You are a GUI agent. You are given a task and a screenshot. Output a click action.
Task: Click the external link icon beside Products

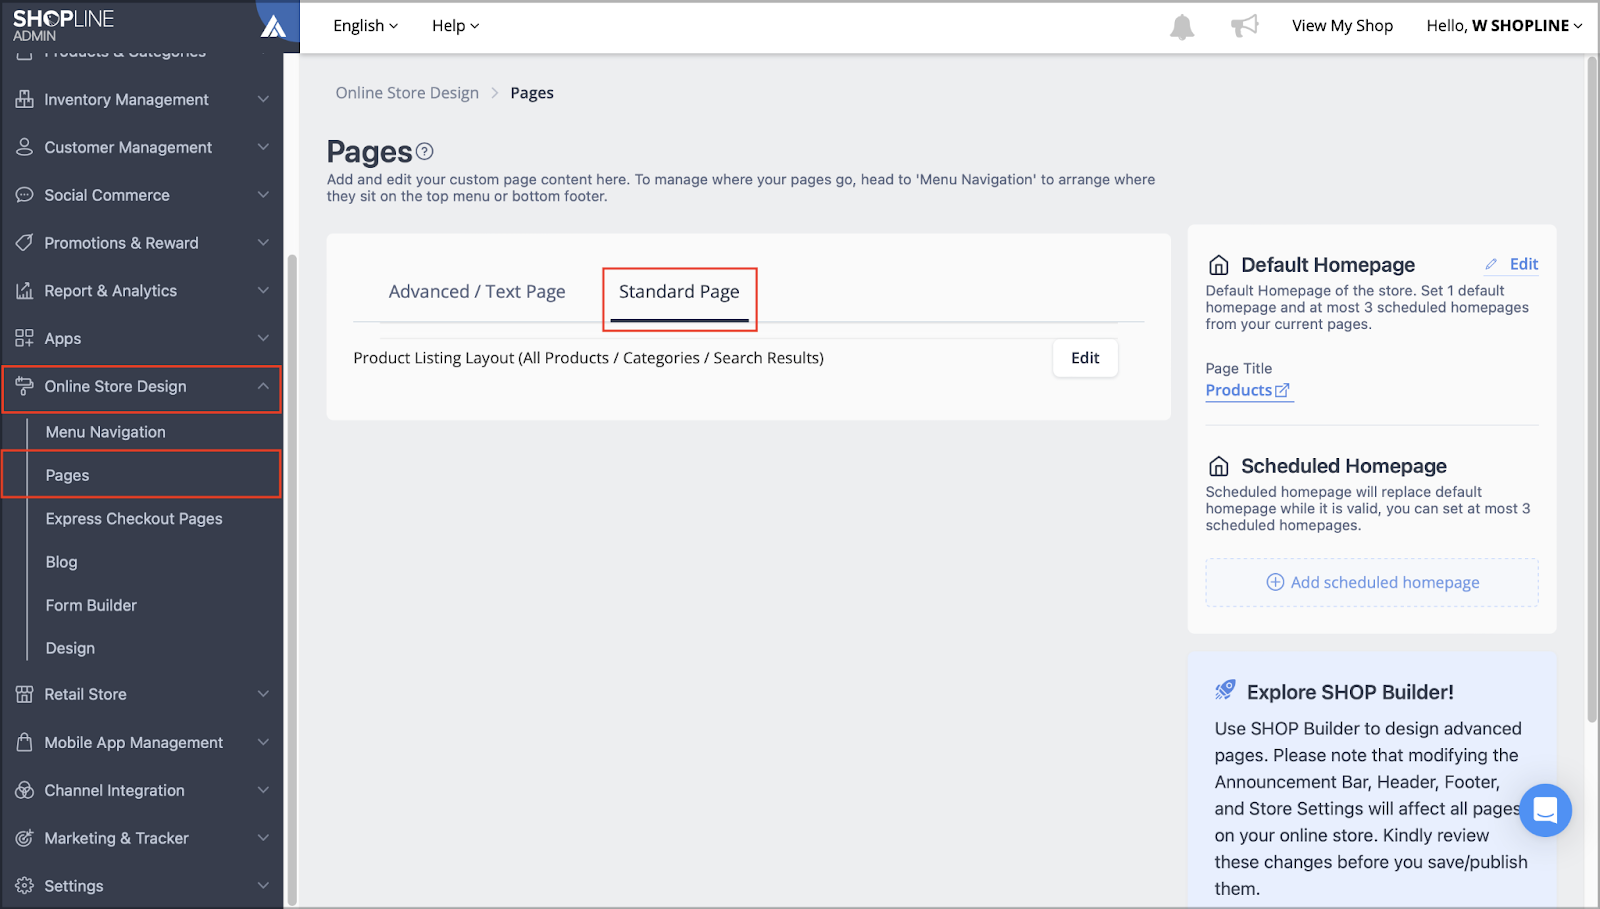pyautogui.click(x=1282, y=390)
